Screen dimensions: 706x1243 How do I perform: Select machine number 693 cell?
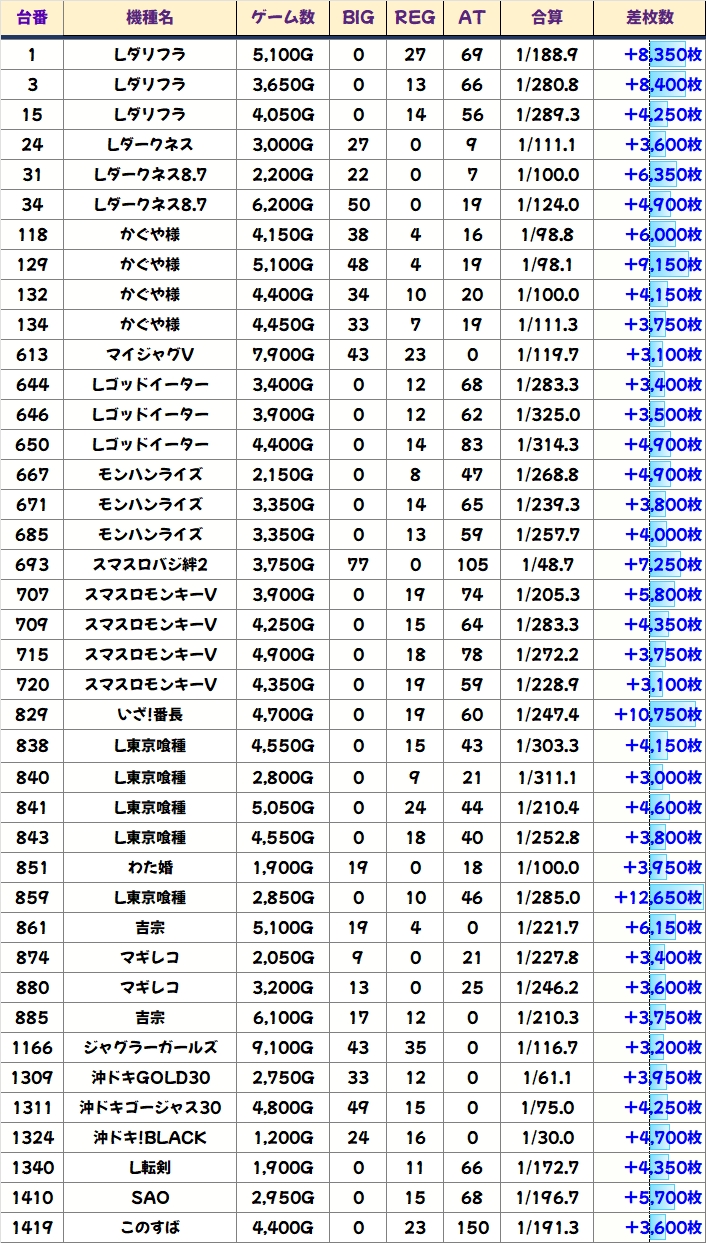coord(32,565)
